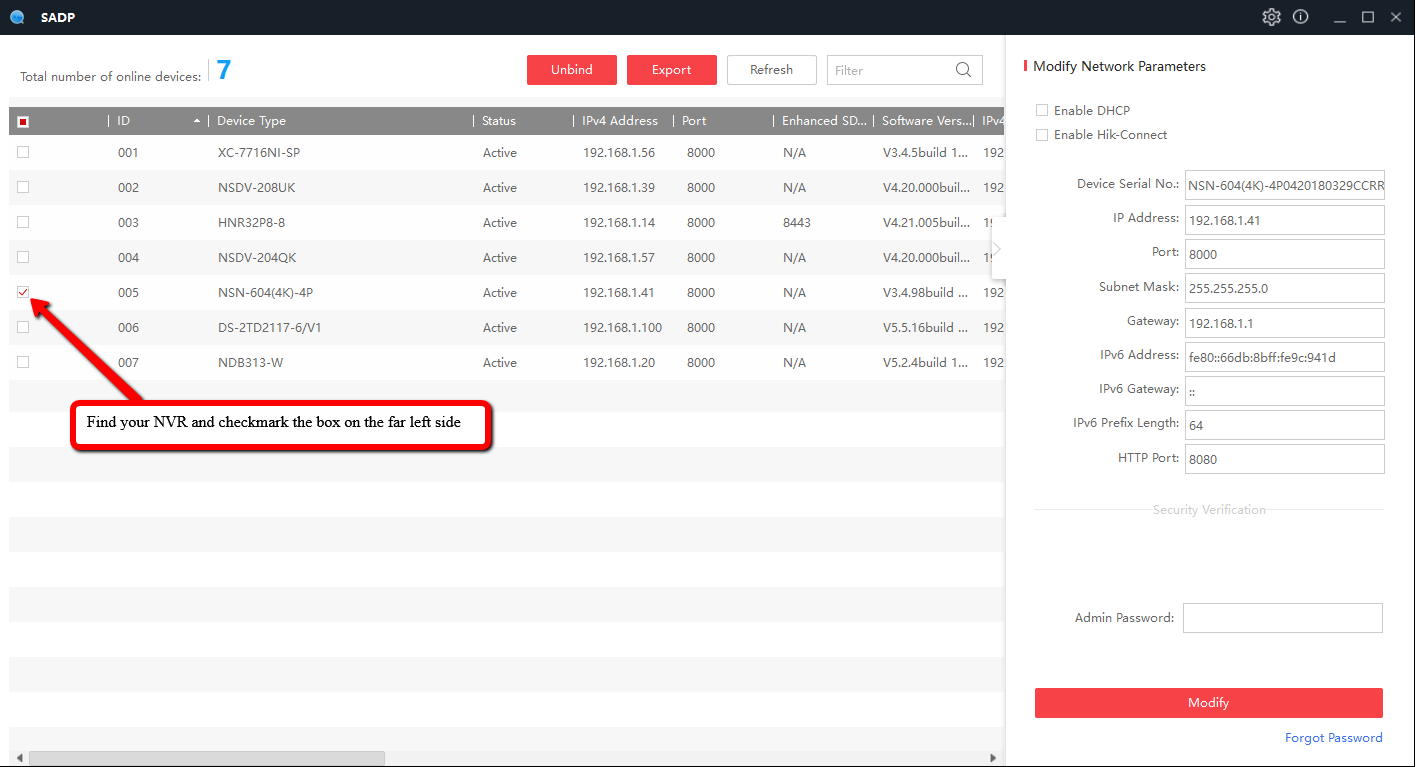Click IP address 192.168.1.39 cell

pyautogui.click(x=619, y=188)
